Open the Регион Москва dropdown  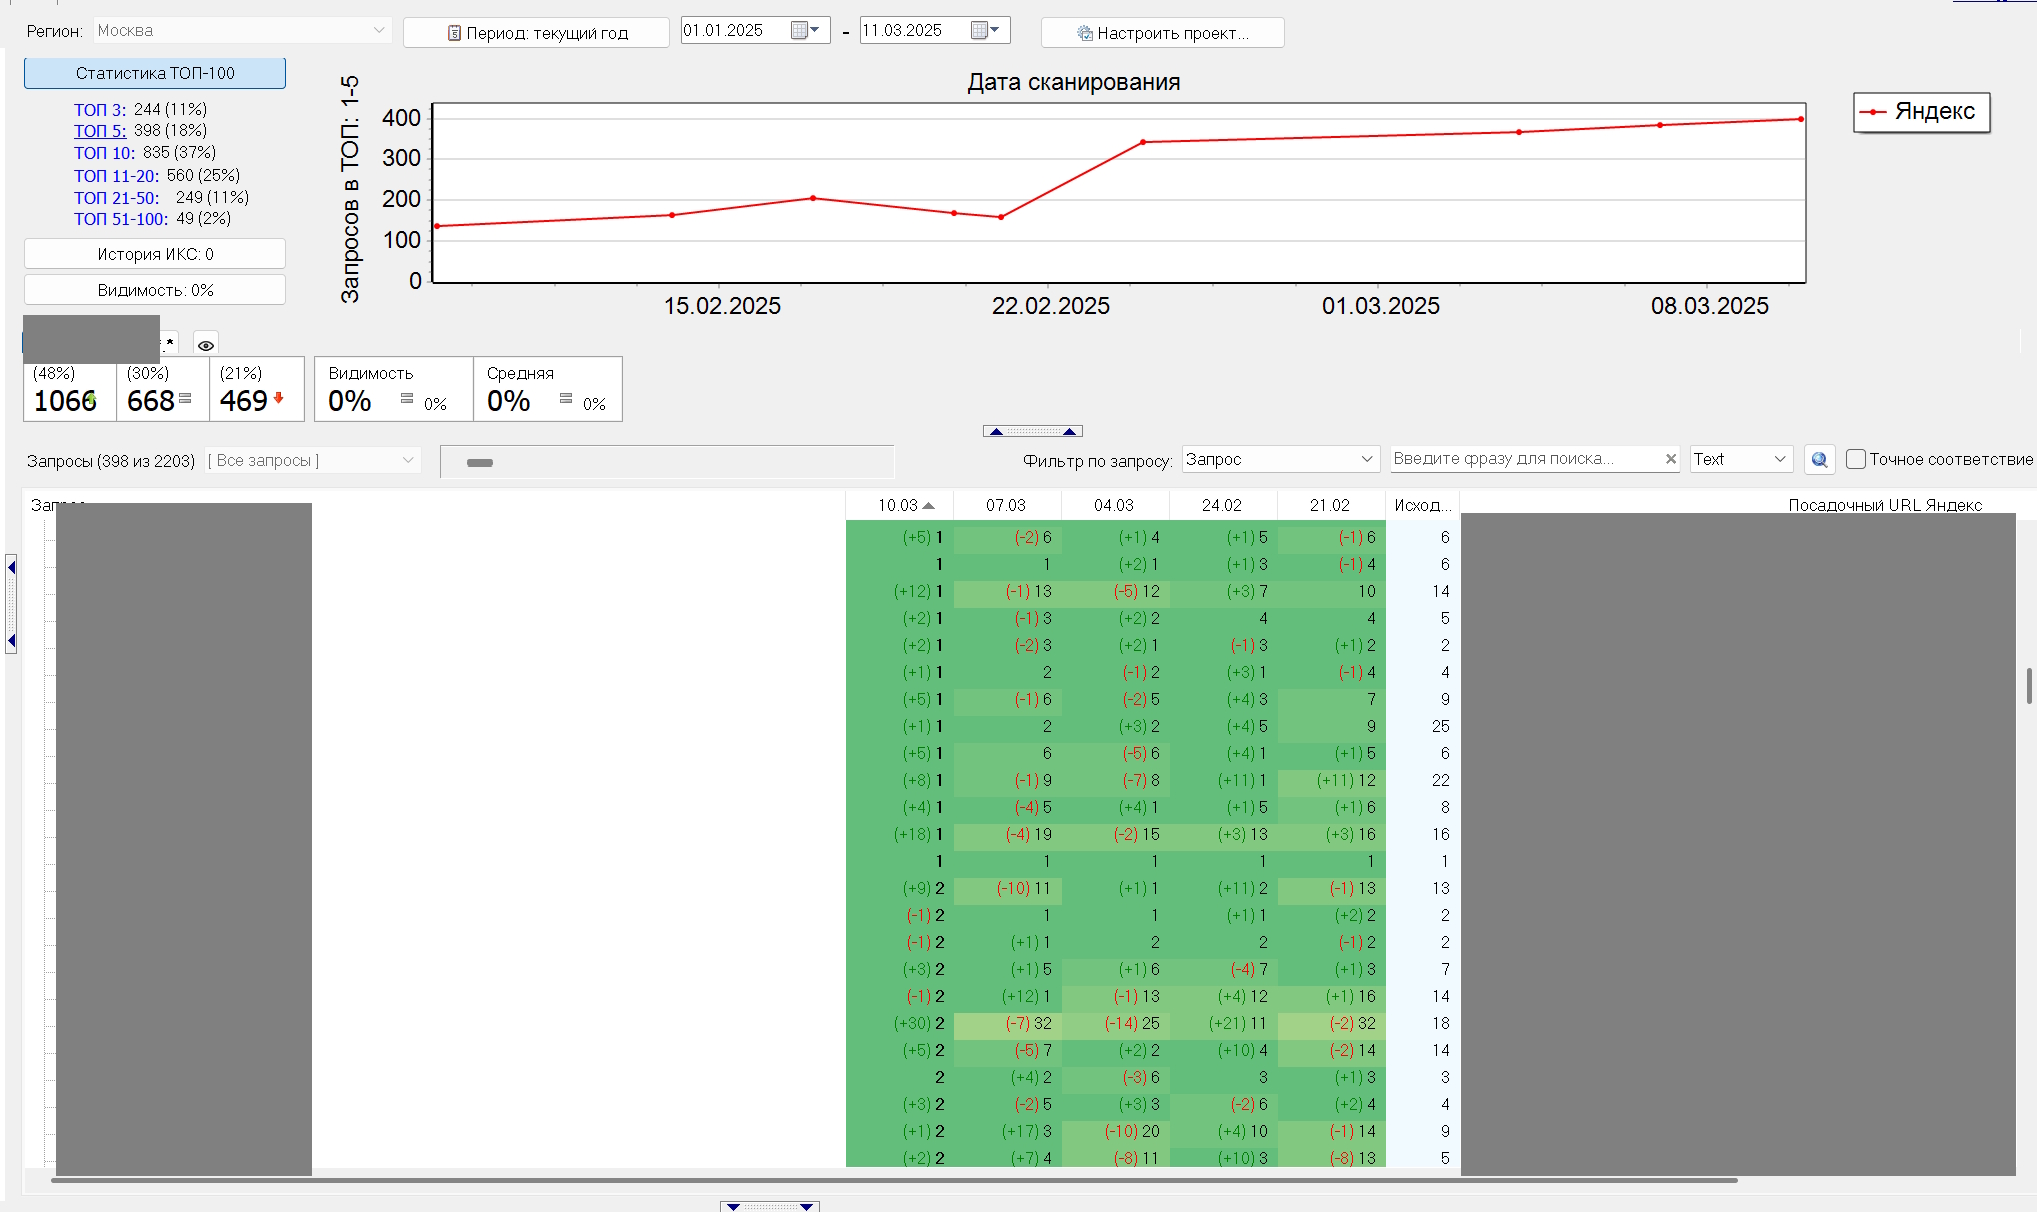pyautogui.click(x=242, y=30)
